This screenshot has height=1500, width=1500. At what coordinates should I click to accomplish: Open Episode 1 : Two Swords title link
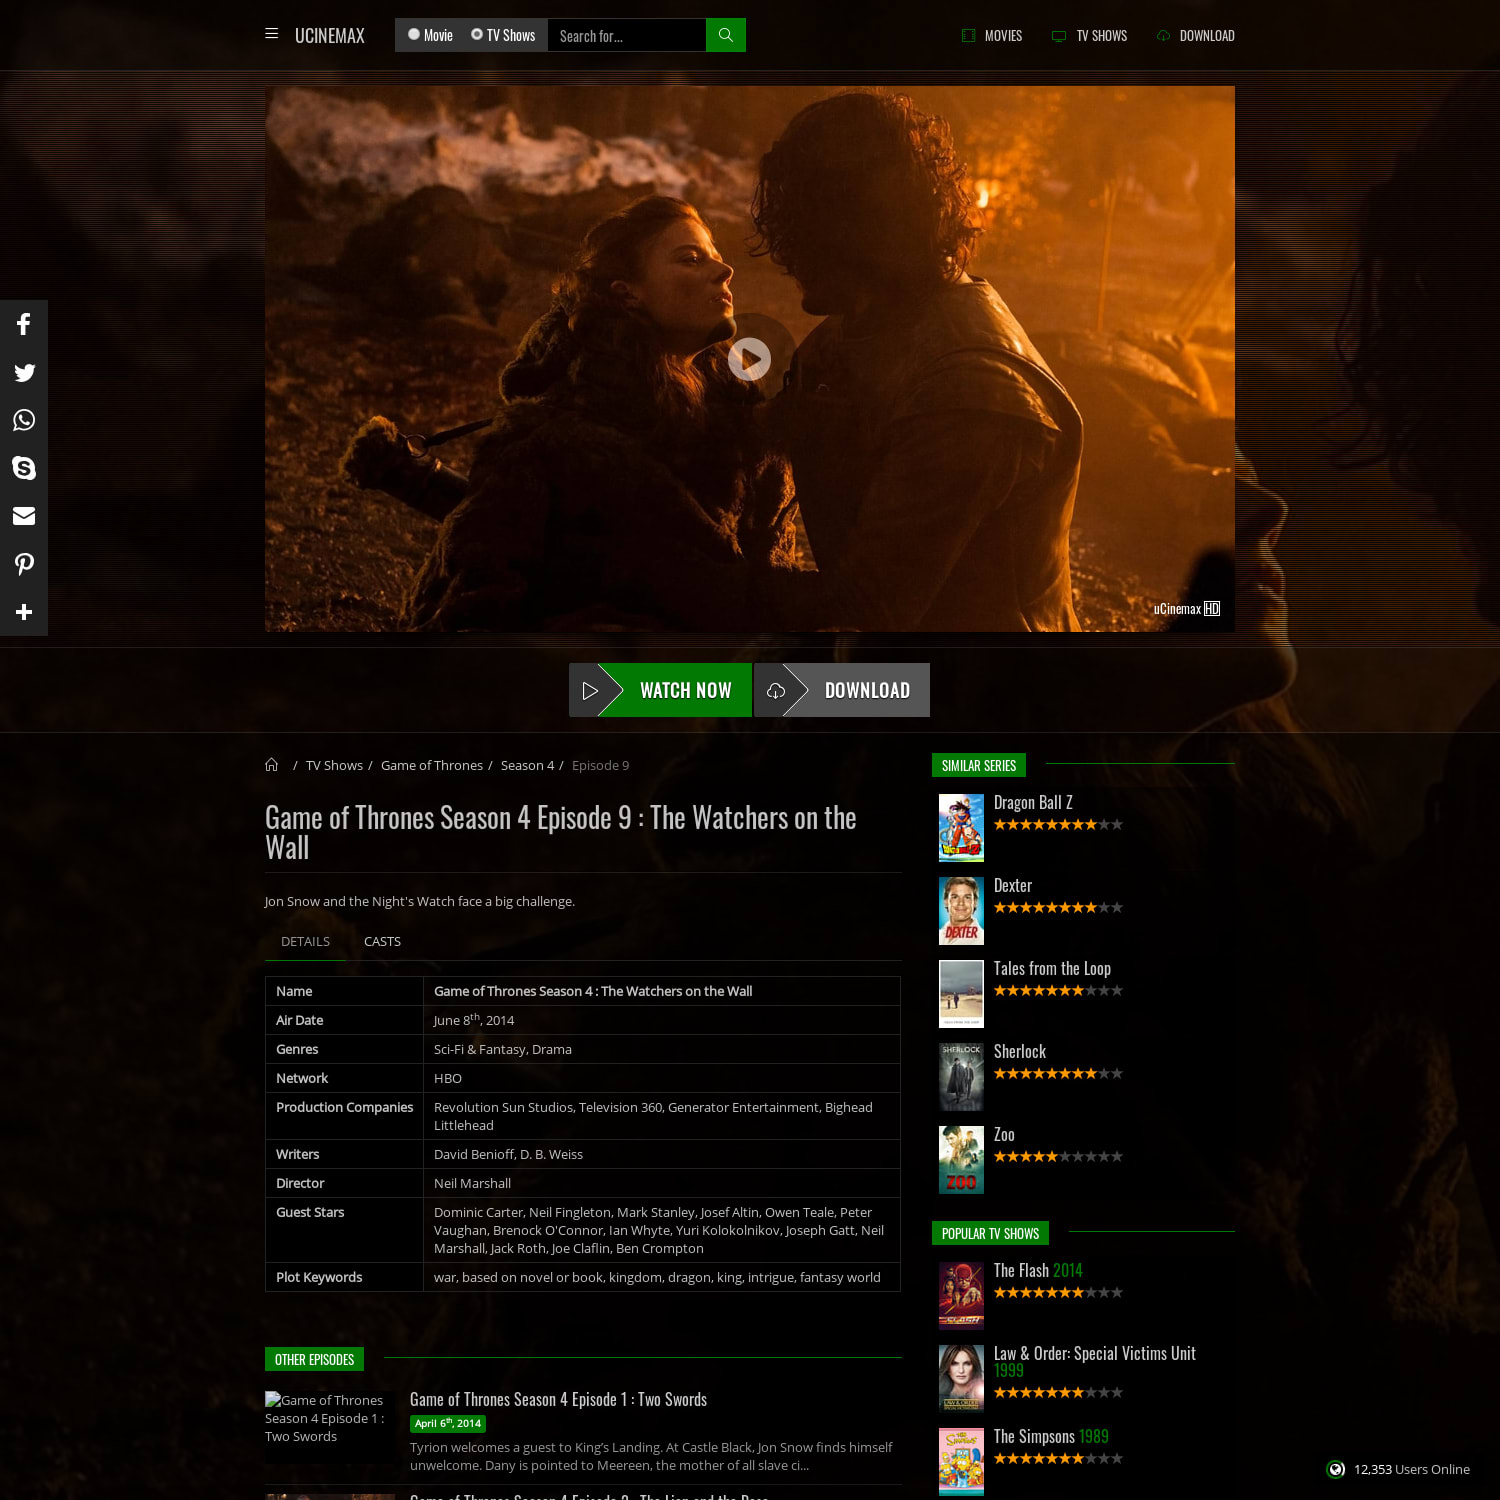pos(558,1399)
